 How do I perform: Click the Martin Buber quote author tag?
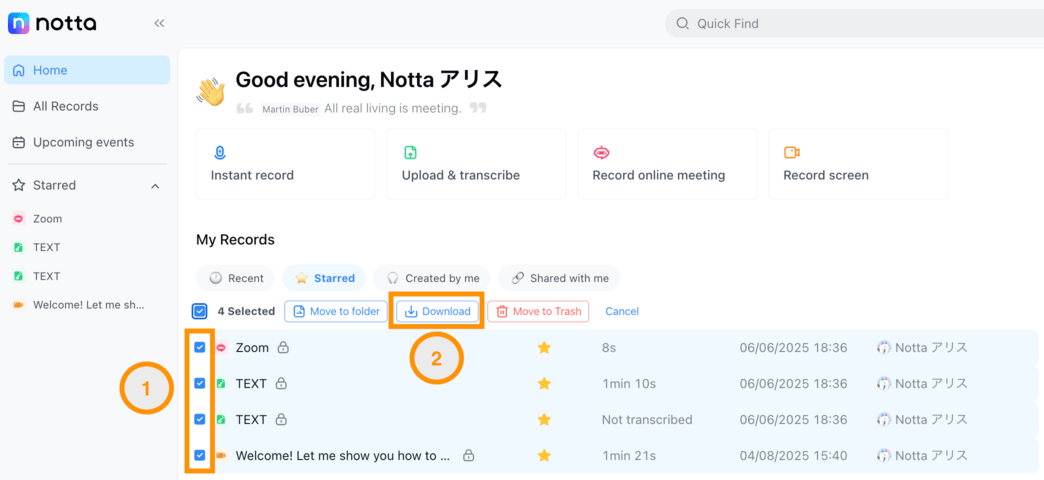290,109
